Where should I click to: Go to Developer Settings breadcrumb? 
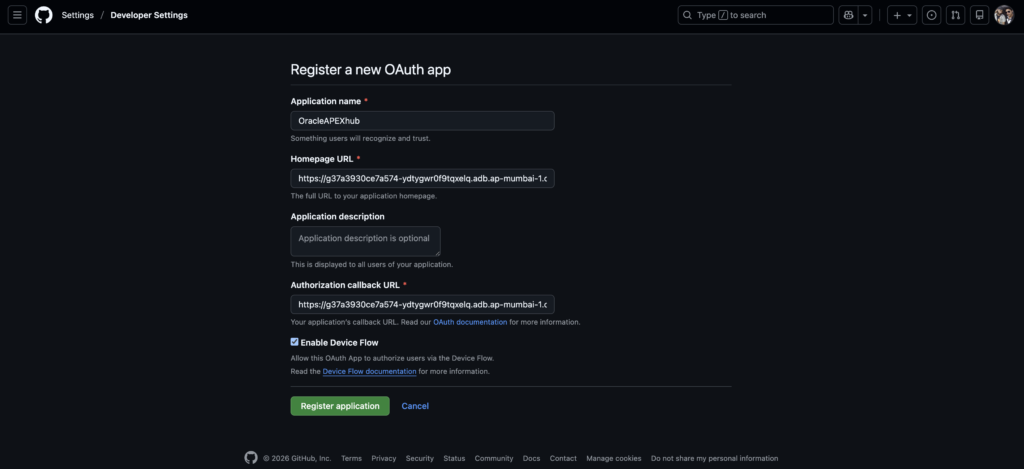click(149, 15)
